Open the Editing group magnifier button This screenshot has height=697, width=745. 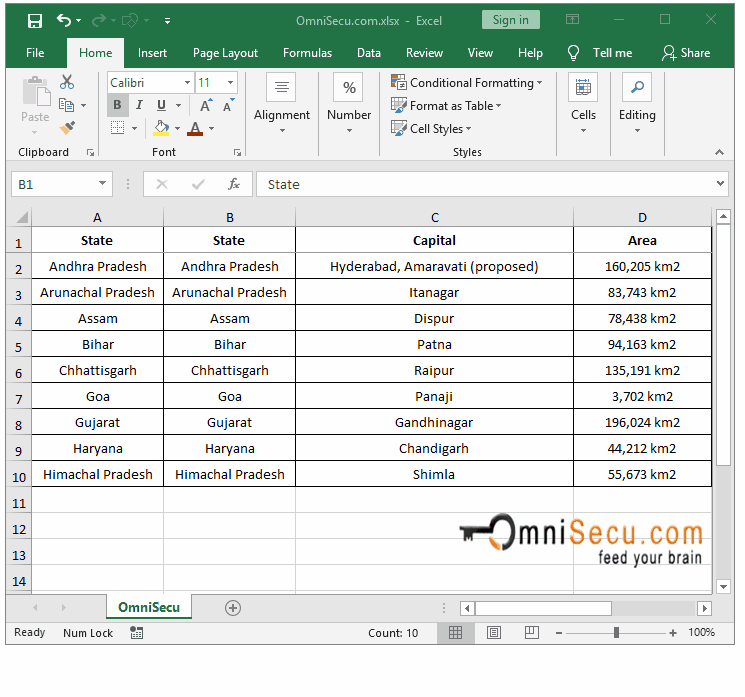click(637, 104)
